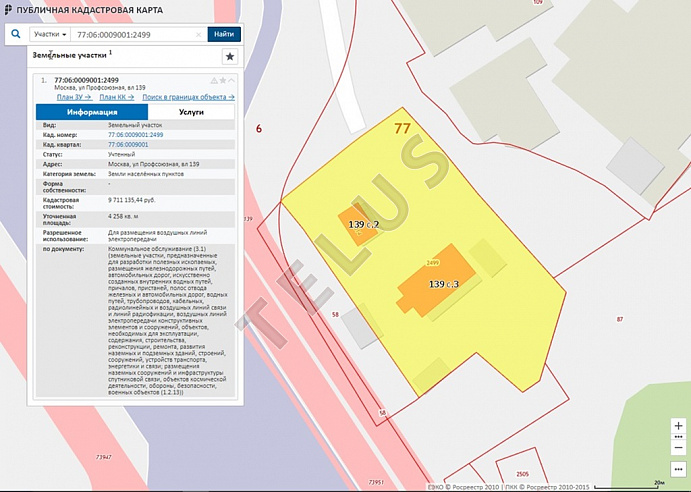Open the map tools three-dot button
The image size is (691, 492).
coord(679,469)
